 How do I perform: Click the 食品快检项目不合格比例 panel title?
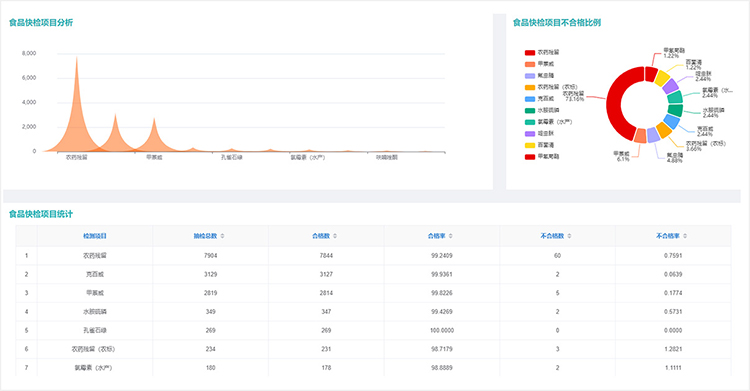[557, 22]
